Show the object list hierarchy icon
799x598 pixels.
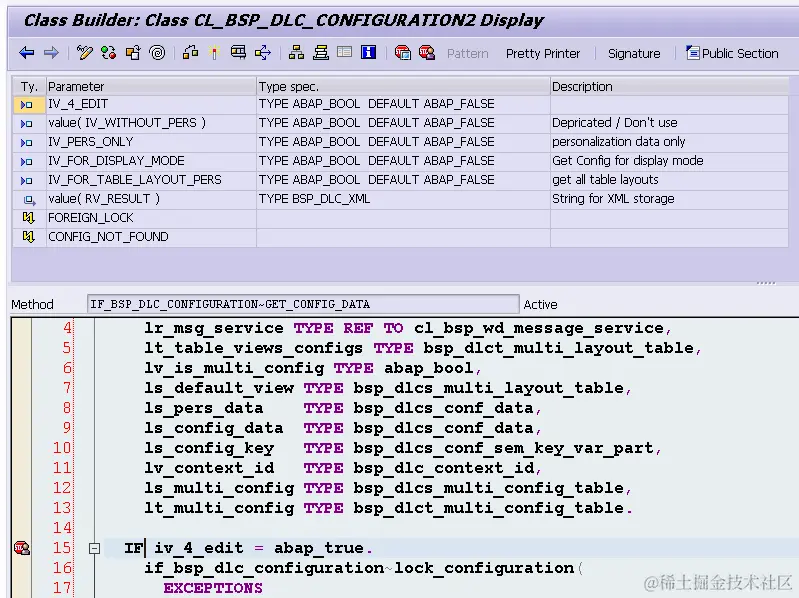tap(296, 52)
